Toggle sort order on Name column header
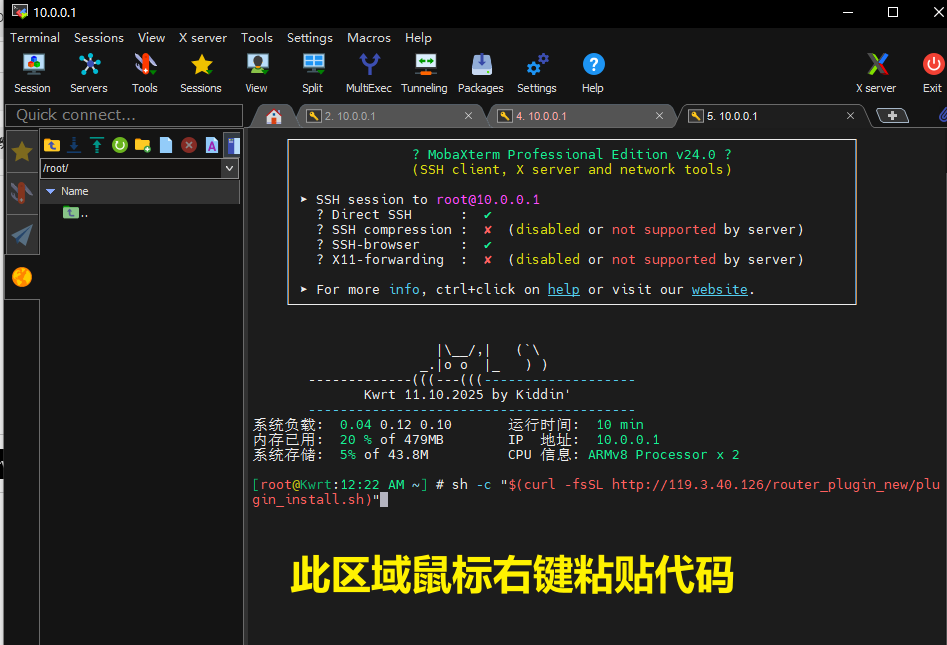The image size is (947, 645). coord(75,191)
